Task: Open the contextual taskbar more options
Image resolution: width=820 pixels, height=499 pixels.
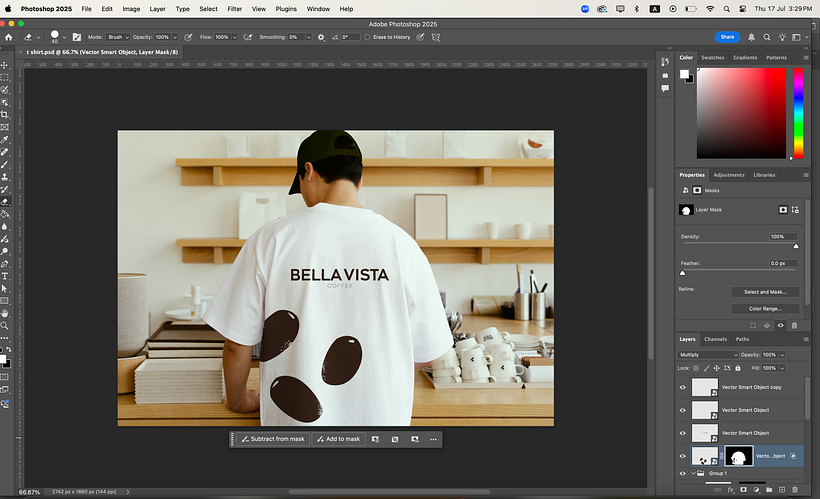Action: click(433, 439)
